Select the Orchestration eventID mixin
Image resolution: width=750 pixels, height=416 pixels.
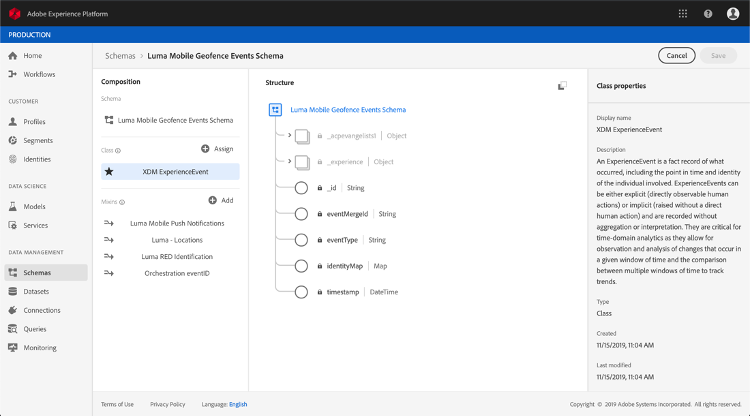tap(177, 273)
